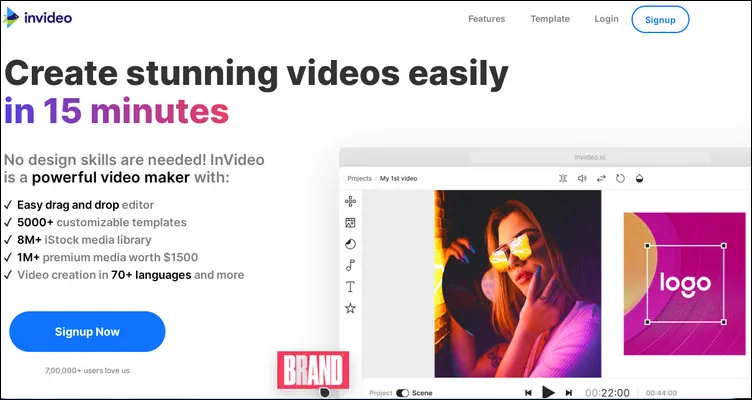Open the image media icon in the sidebar
752x400 pixels.
point(351,223)
